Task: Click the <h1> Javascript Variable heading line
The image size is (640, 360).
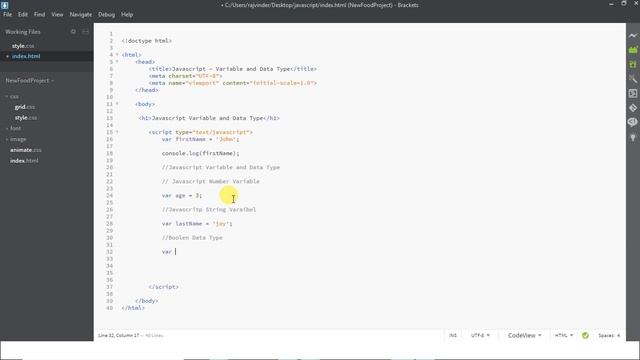Action: [x=209, y=118]
